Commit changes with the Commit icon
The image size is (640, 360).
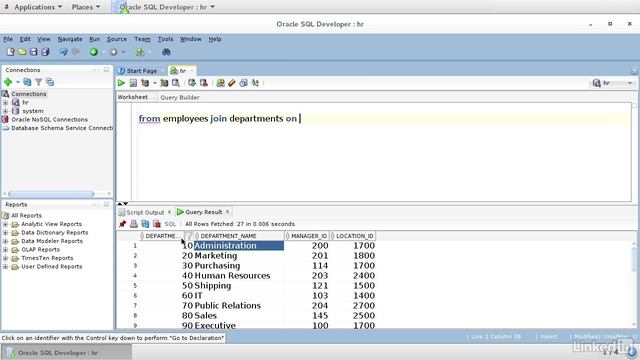coord(192,83)
